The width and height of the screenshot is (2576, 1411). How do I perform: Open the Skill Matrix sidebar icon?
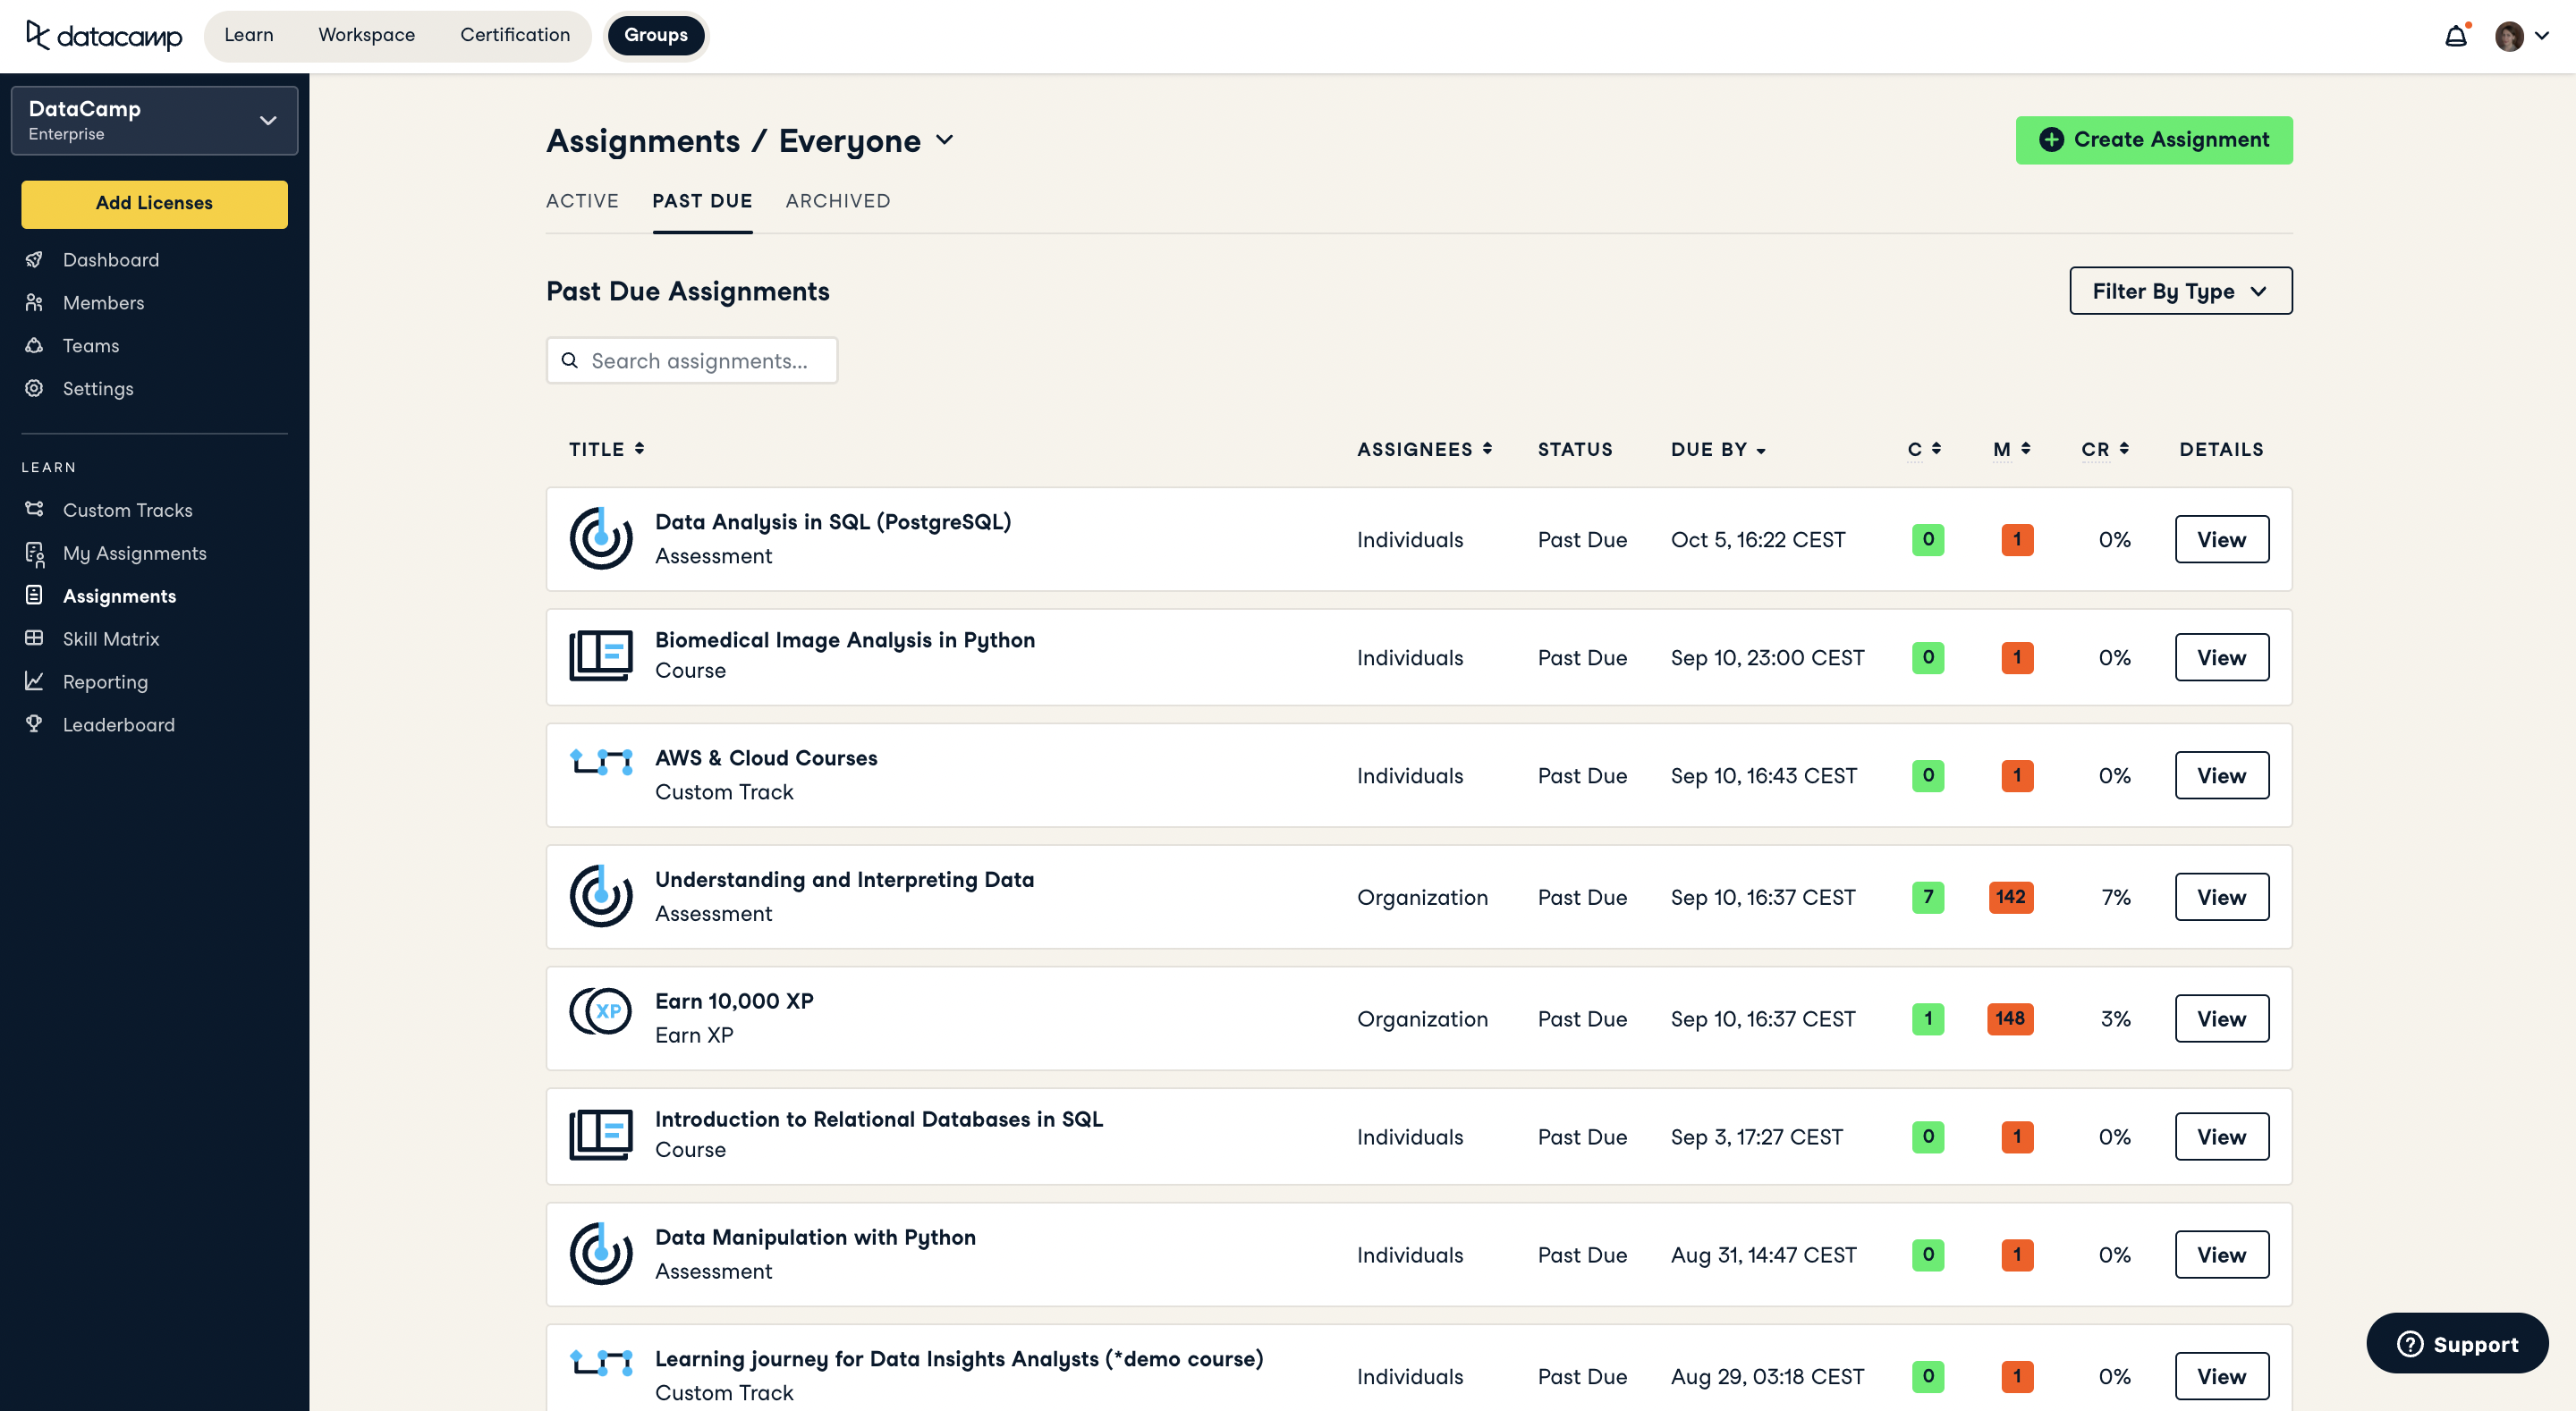point(34,638)
